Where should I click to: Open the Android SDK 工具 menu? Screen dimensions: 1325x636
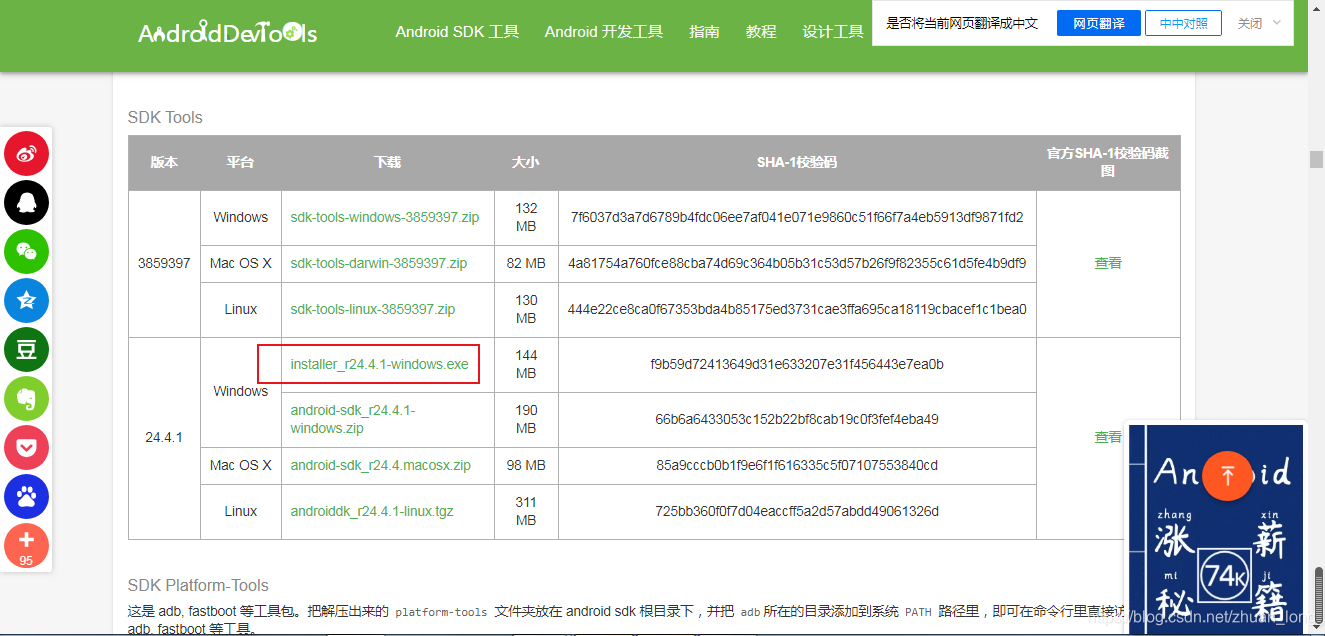[x=457, y=32]
